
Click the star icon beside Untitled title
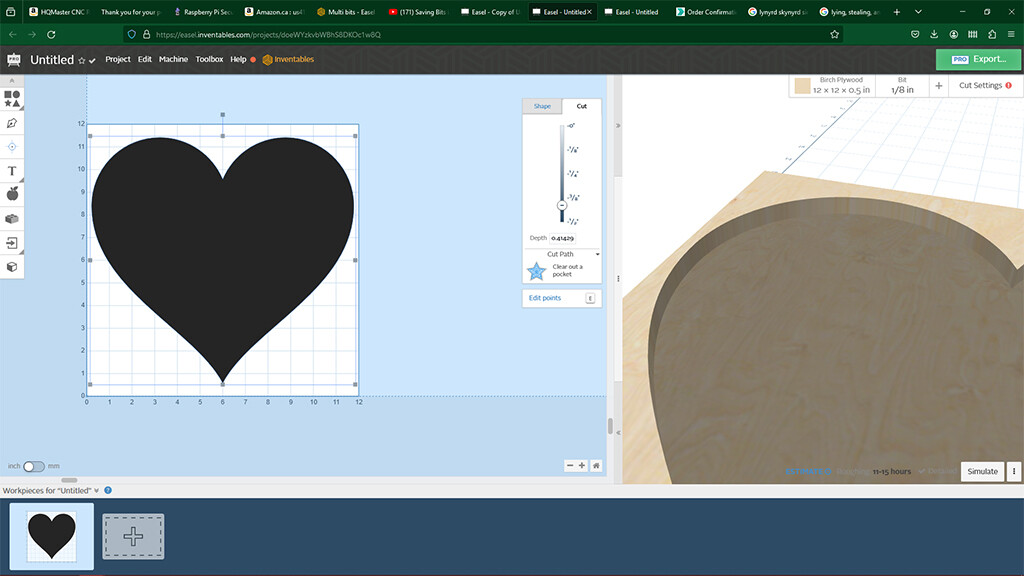(82, 61)
